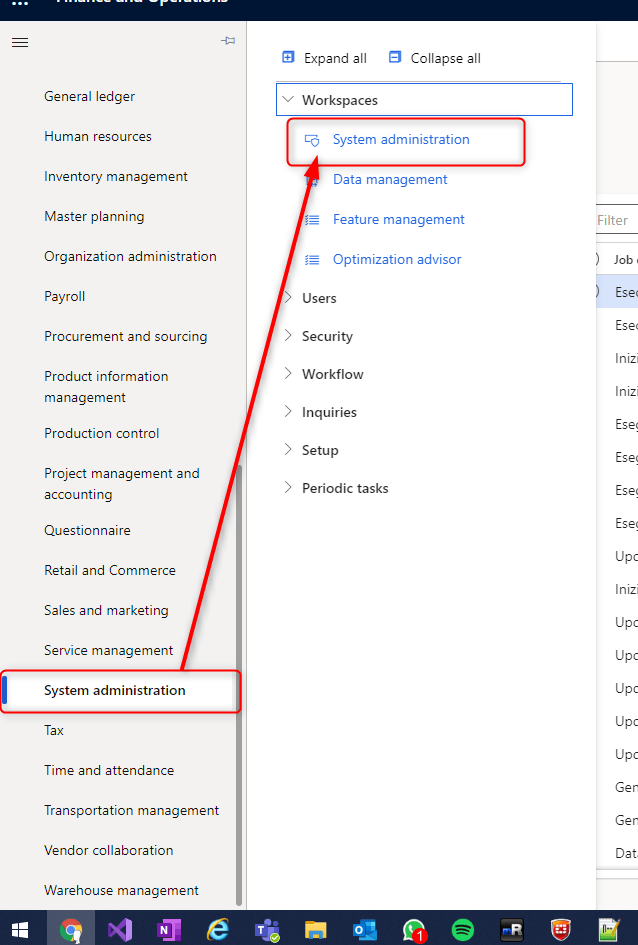638x945 pixels.
Task: Click the Expand all button
Action: pyautogui.click(x=324, y=58)
